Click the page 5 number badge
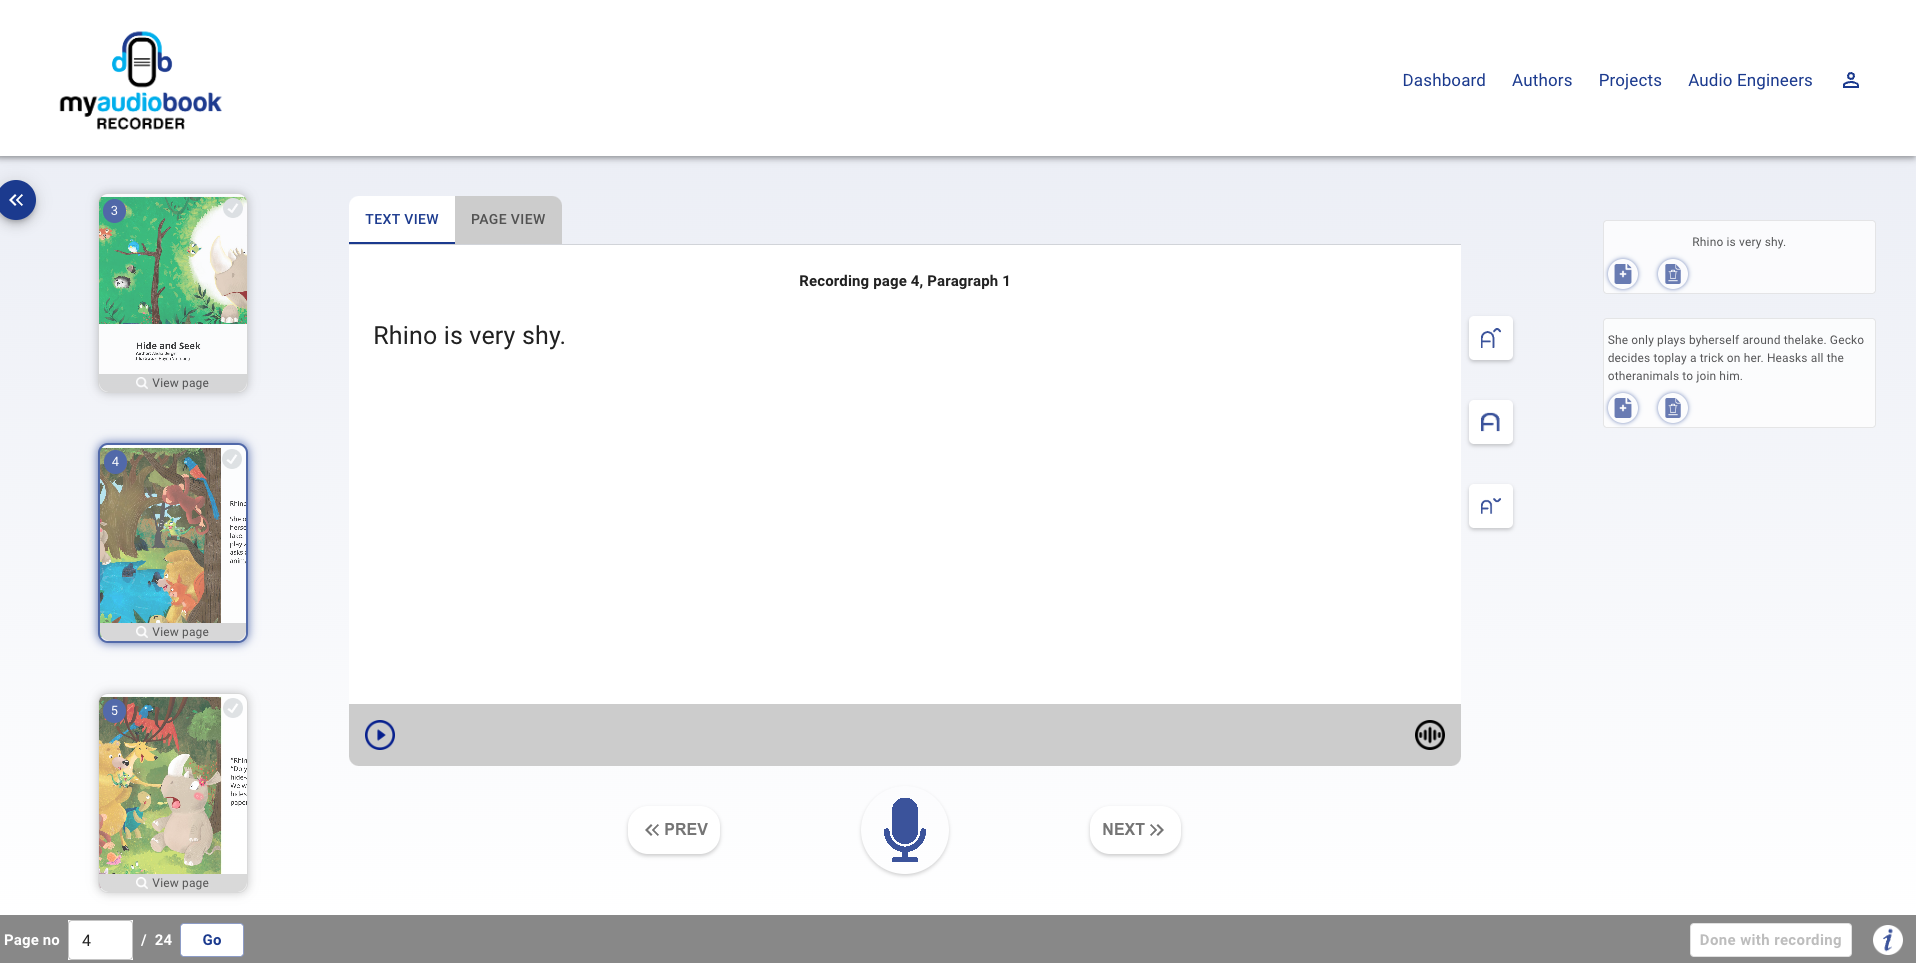Image resolution: width=1916 pixels, height=963 pixels. [114, 711]
